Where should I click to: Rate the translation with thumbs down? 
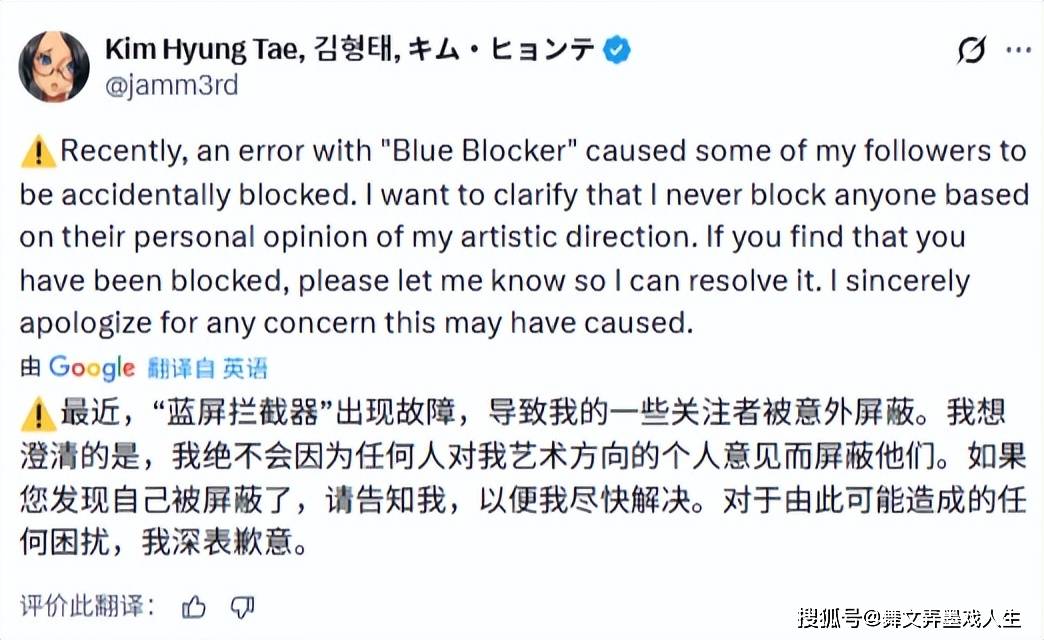click(242, 606)
